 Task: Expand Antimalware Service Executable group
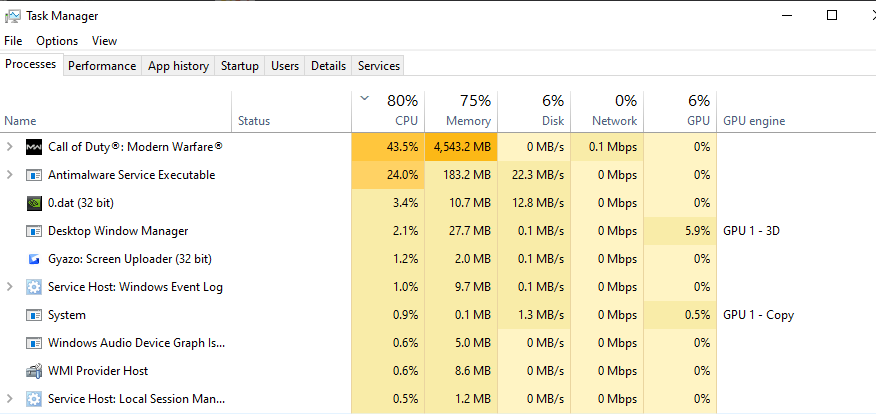(10, 175)
